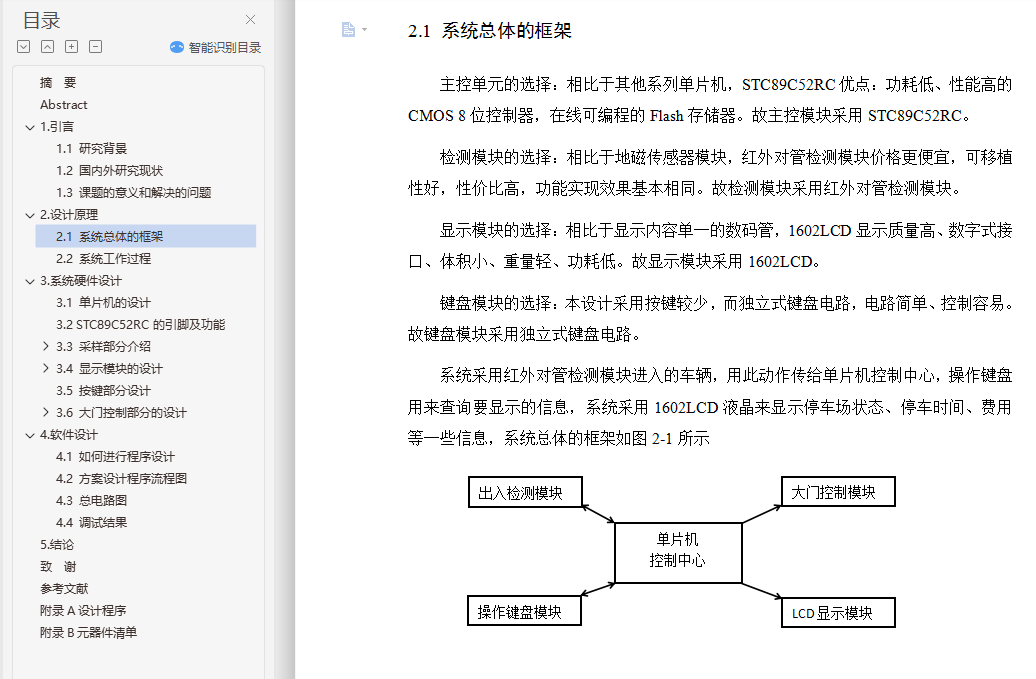Go to 摘 要 in the outline
The image size is (1036, 679).
(58, 83)
